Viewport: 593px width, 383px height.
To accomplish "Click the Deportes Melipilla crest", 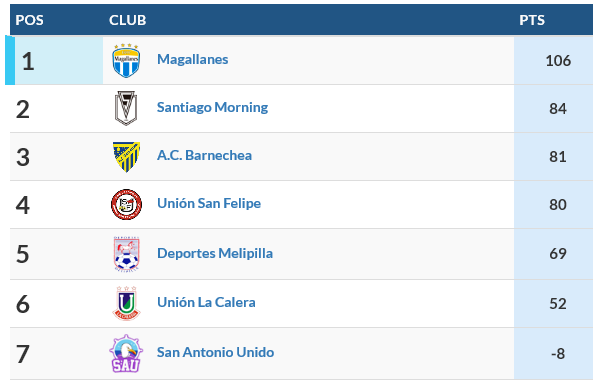I will [126, 254].
